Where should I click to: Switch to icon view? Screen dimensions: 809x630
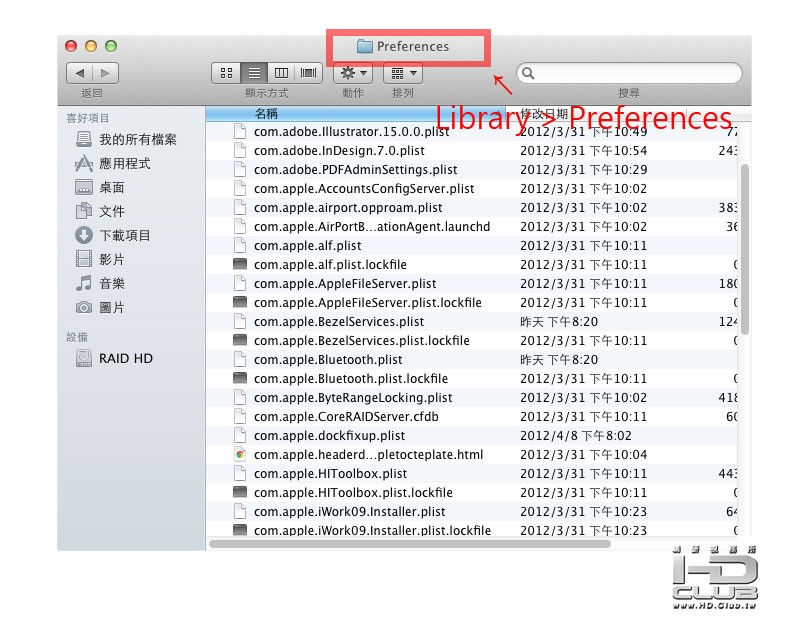(x=226, y=73)
